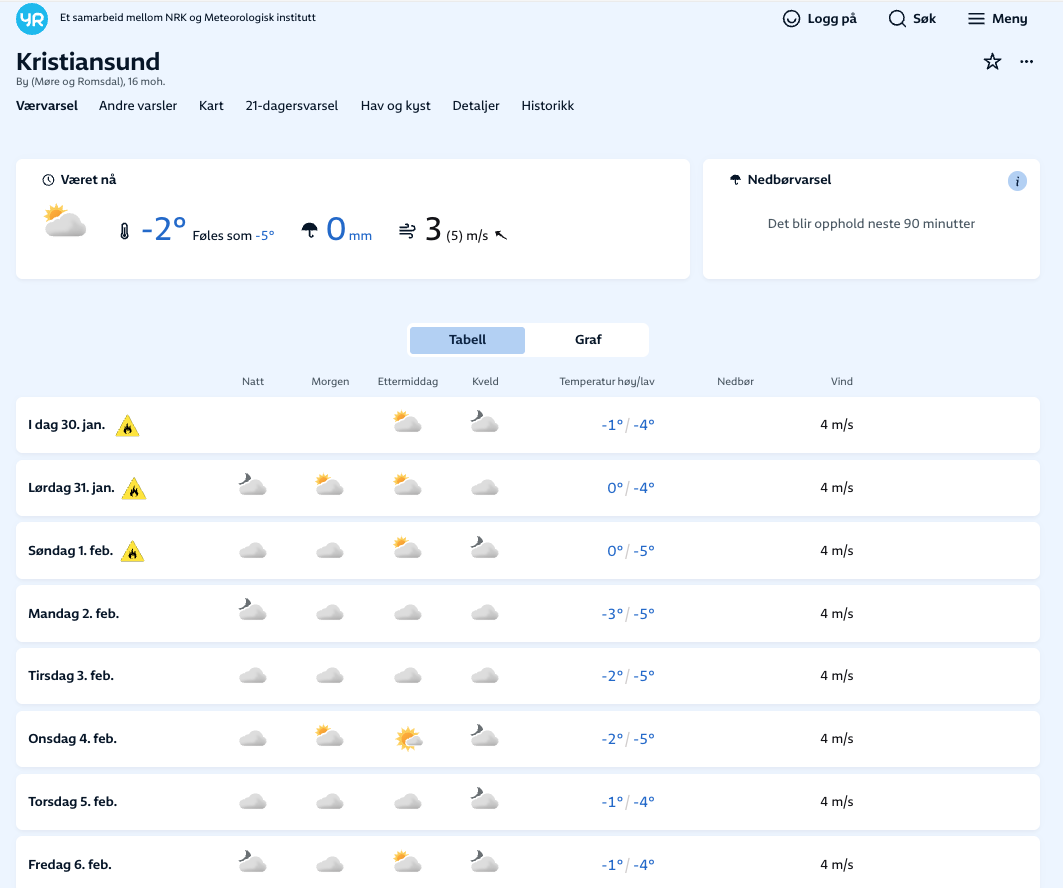
Task: Open the Historikk link
Action: pos(547,106)
